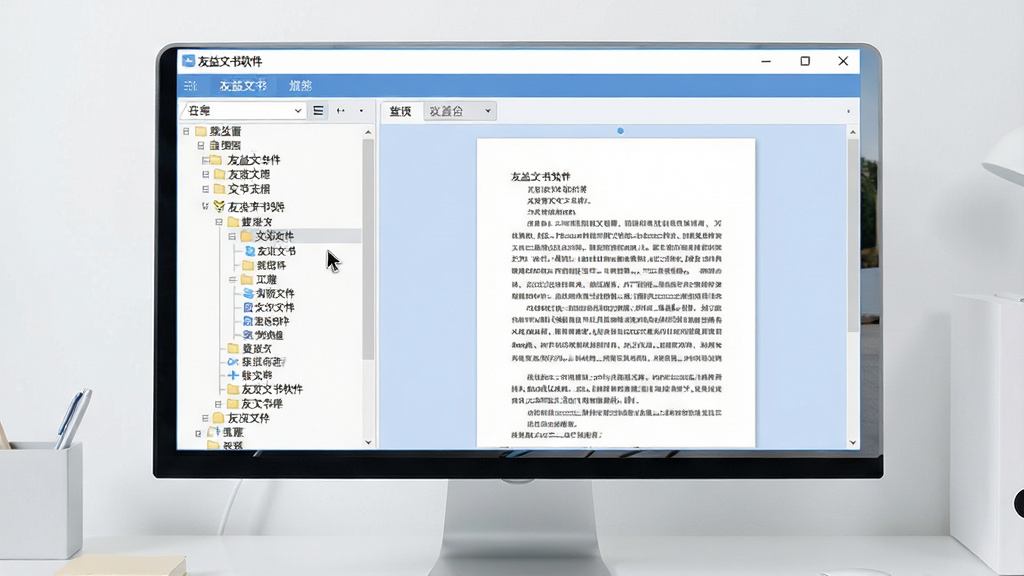Select the stacked blue layers icon file
Image resolution: width=1024 pixels, height=576 pixels.
248,293
